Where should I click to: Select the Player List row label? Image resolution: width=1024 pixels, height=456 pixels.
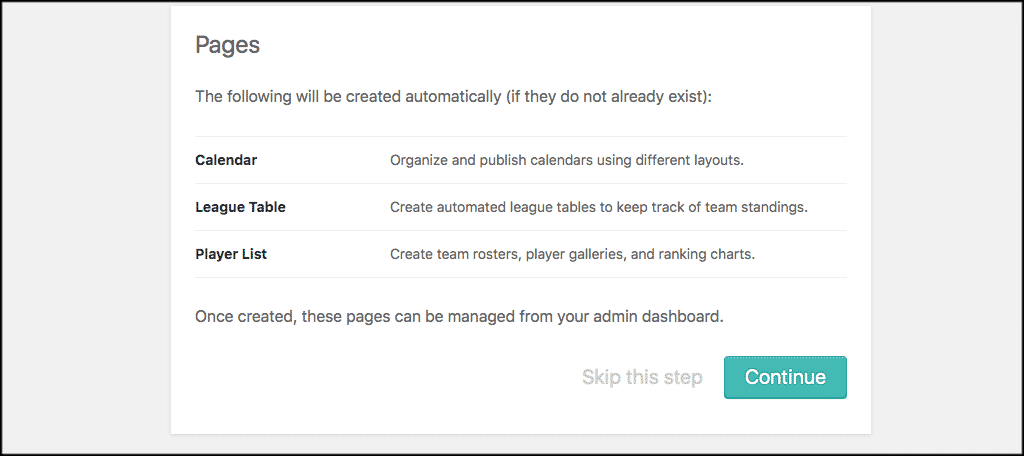point(231,254)
